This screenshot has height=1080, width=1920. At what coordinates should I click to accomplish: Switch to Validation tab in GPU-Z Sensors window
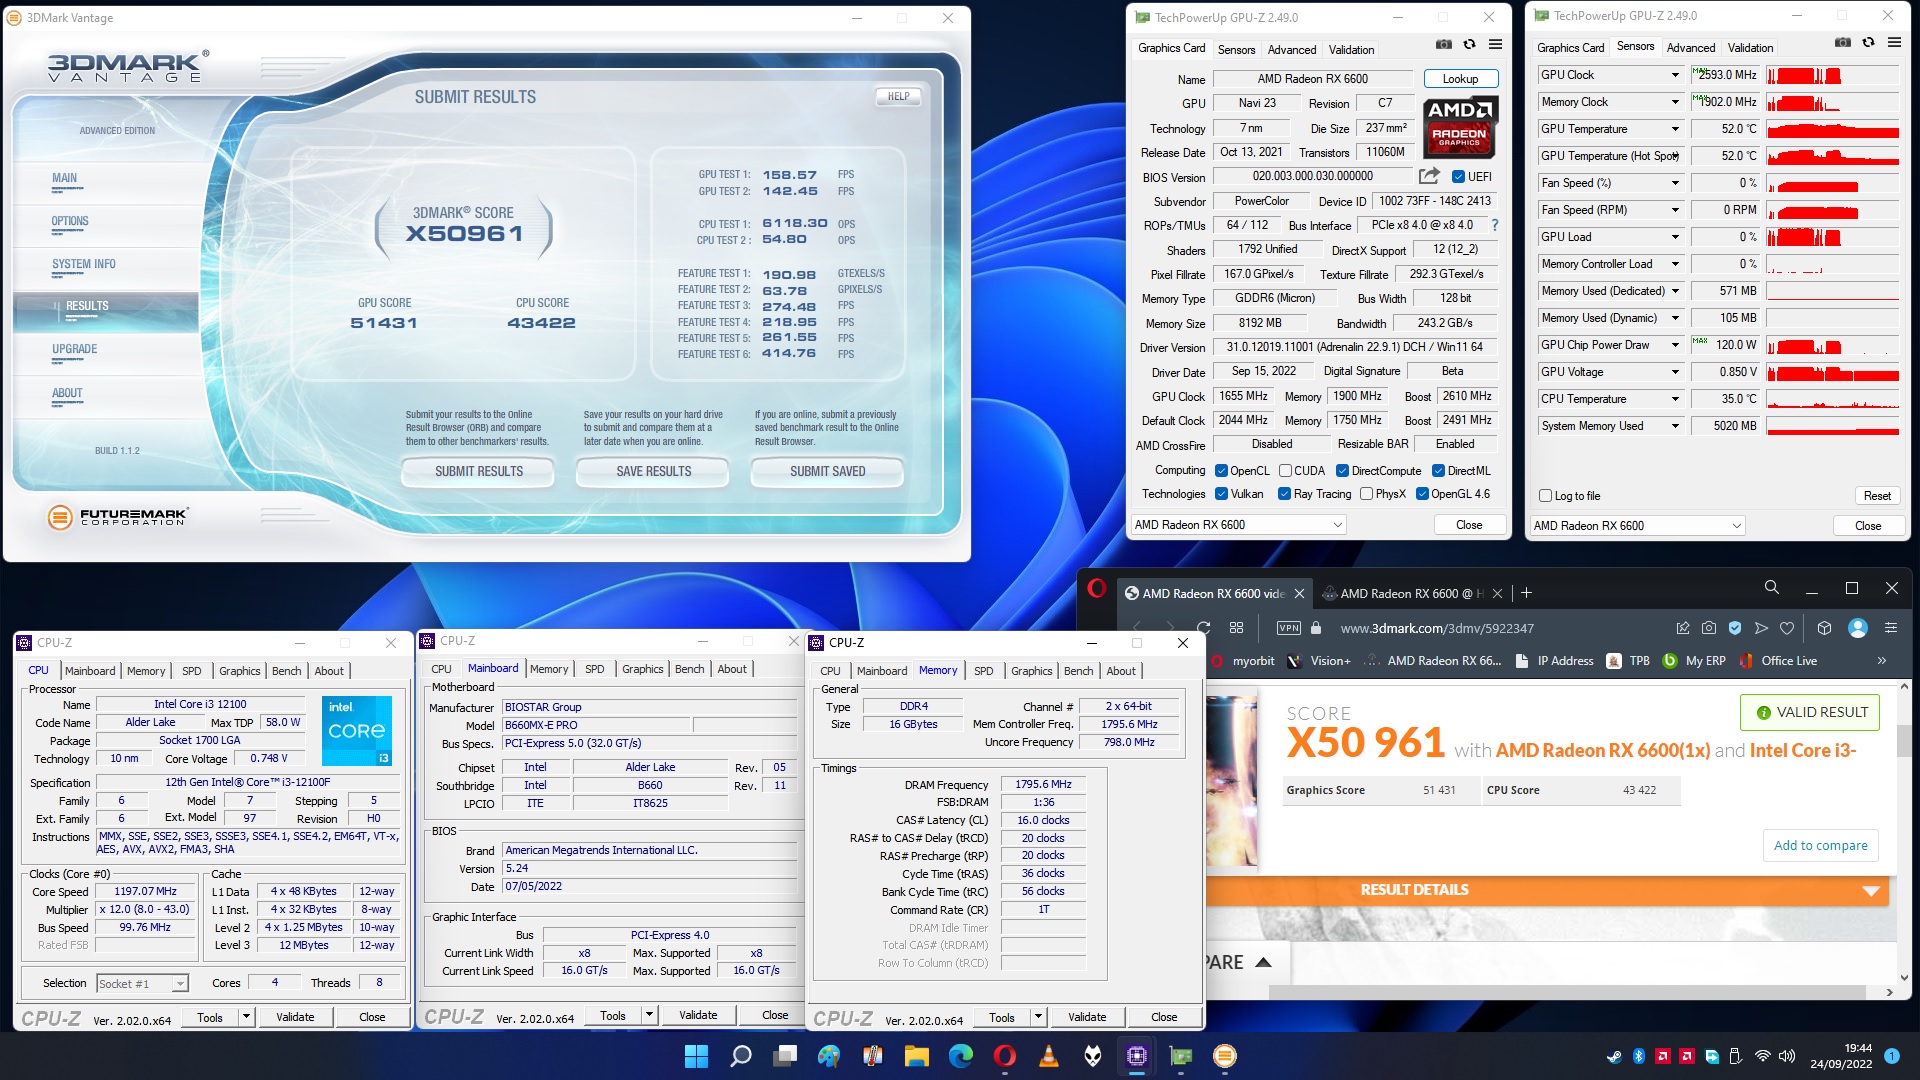(1750, 48)
